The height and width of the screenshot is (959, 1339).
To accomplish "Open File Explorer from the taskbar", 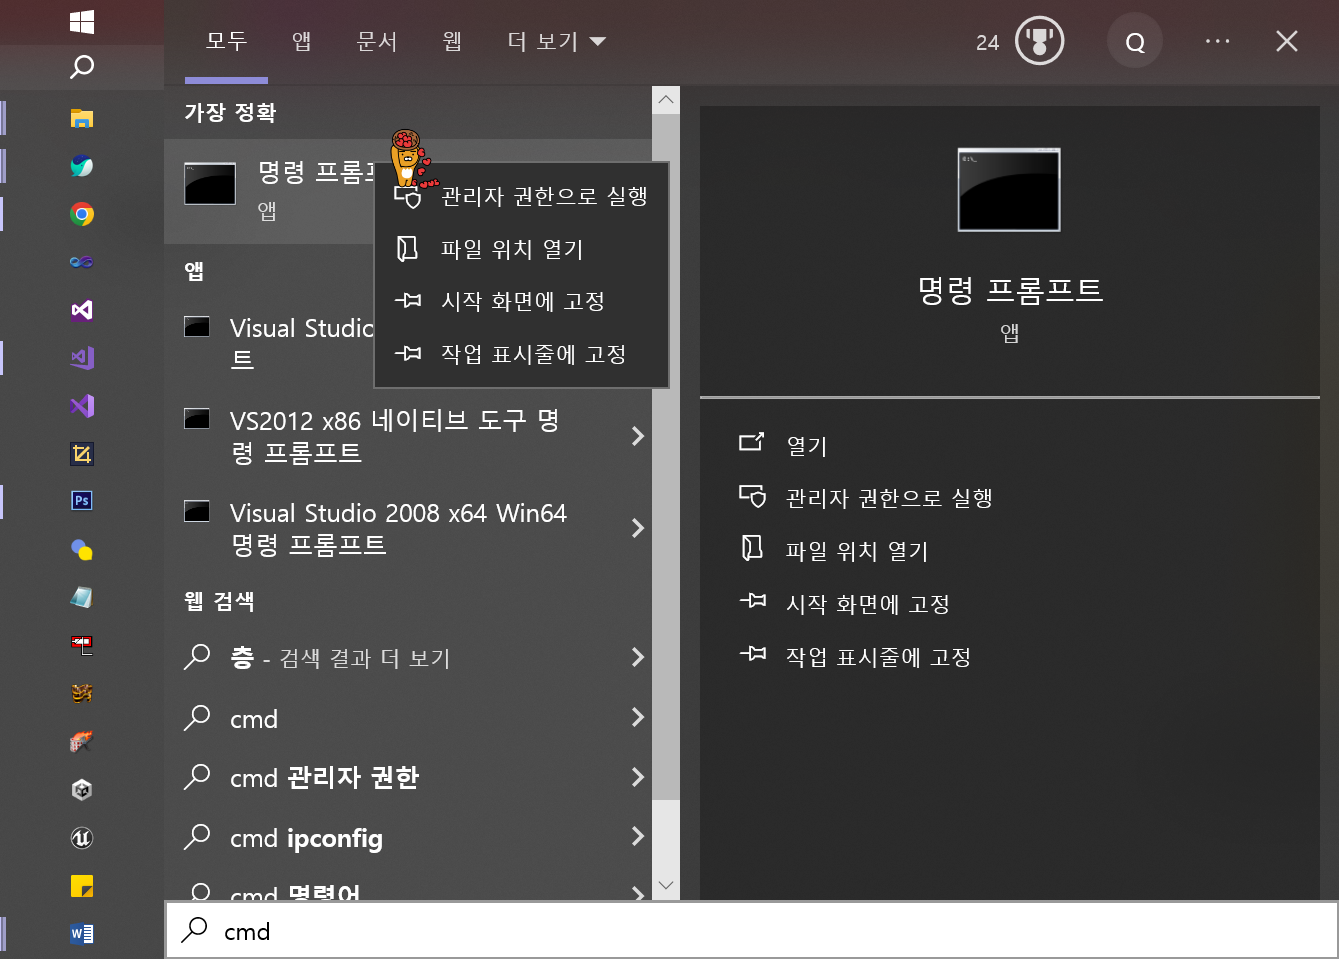I will (x=82, y=118).
